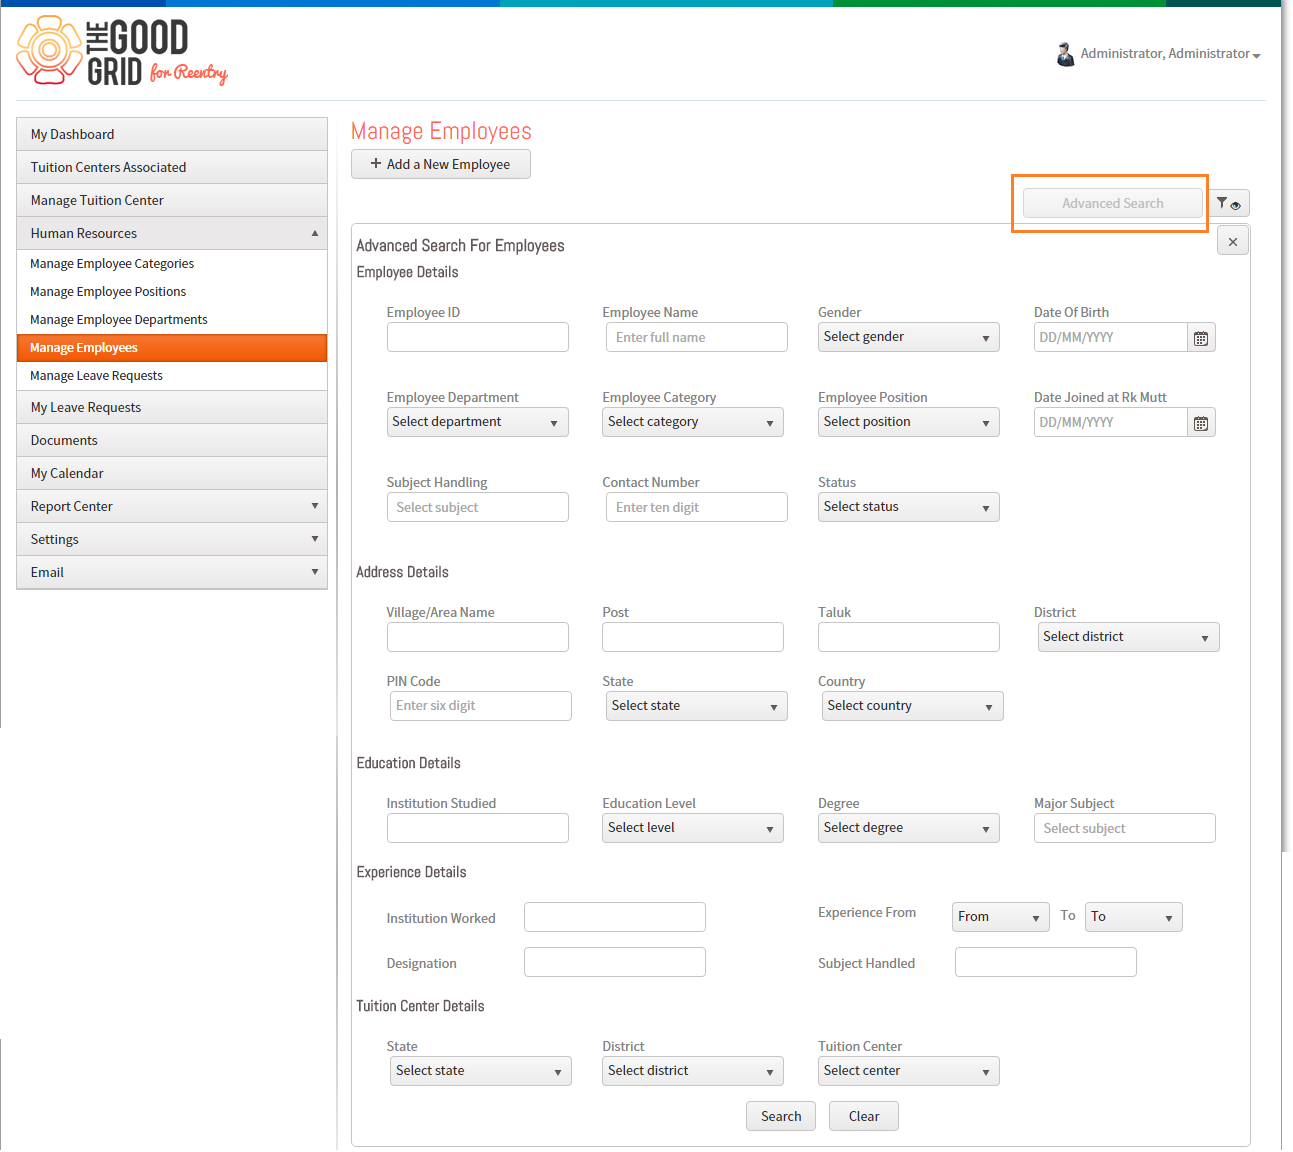Click the Institution Studied field

point(477,828)
